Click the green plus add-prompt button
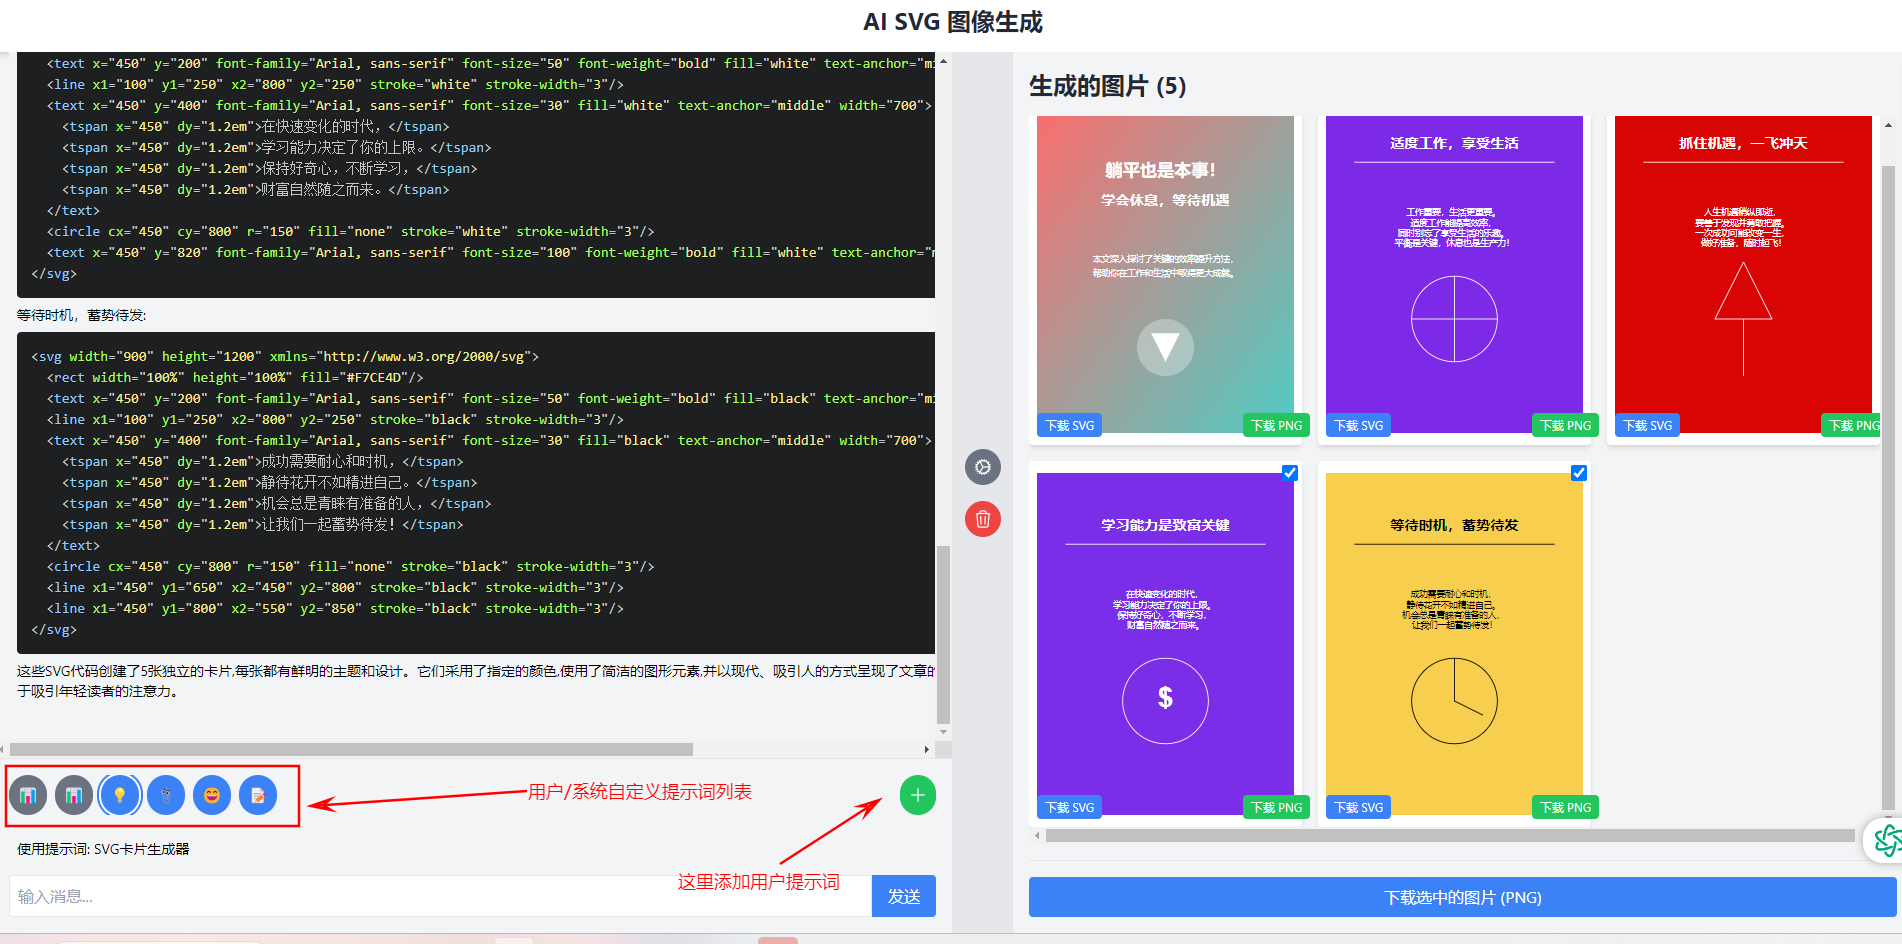 click(x=917, y=795)
